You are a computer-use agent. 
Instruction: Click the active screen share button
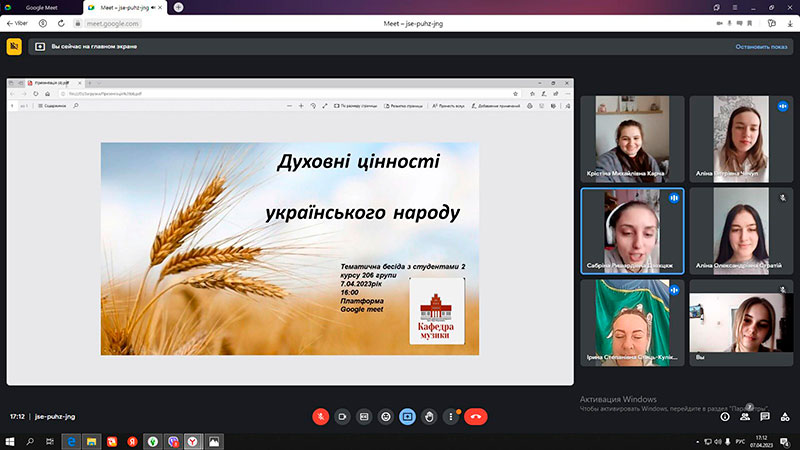[x=407, y=417]
